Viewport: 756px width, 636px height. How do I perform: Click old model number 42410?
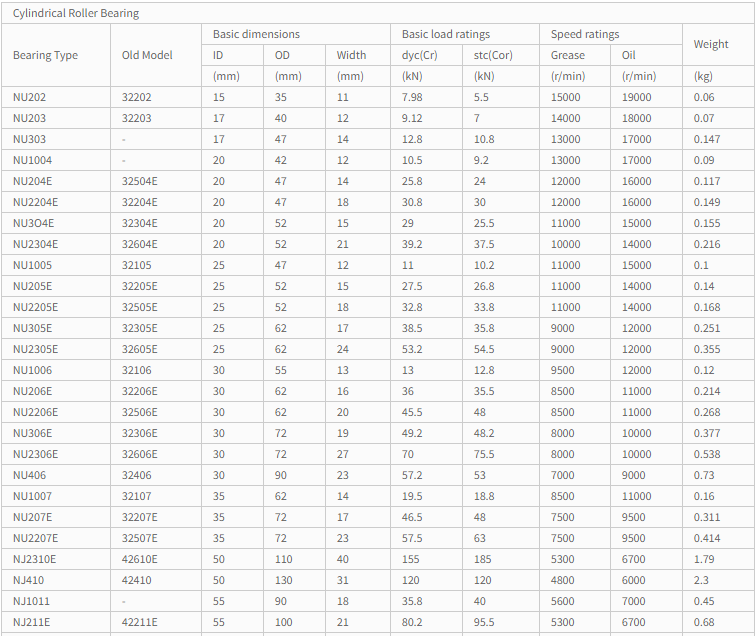pyautogui.click(x=136, y=580)
